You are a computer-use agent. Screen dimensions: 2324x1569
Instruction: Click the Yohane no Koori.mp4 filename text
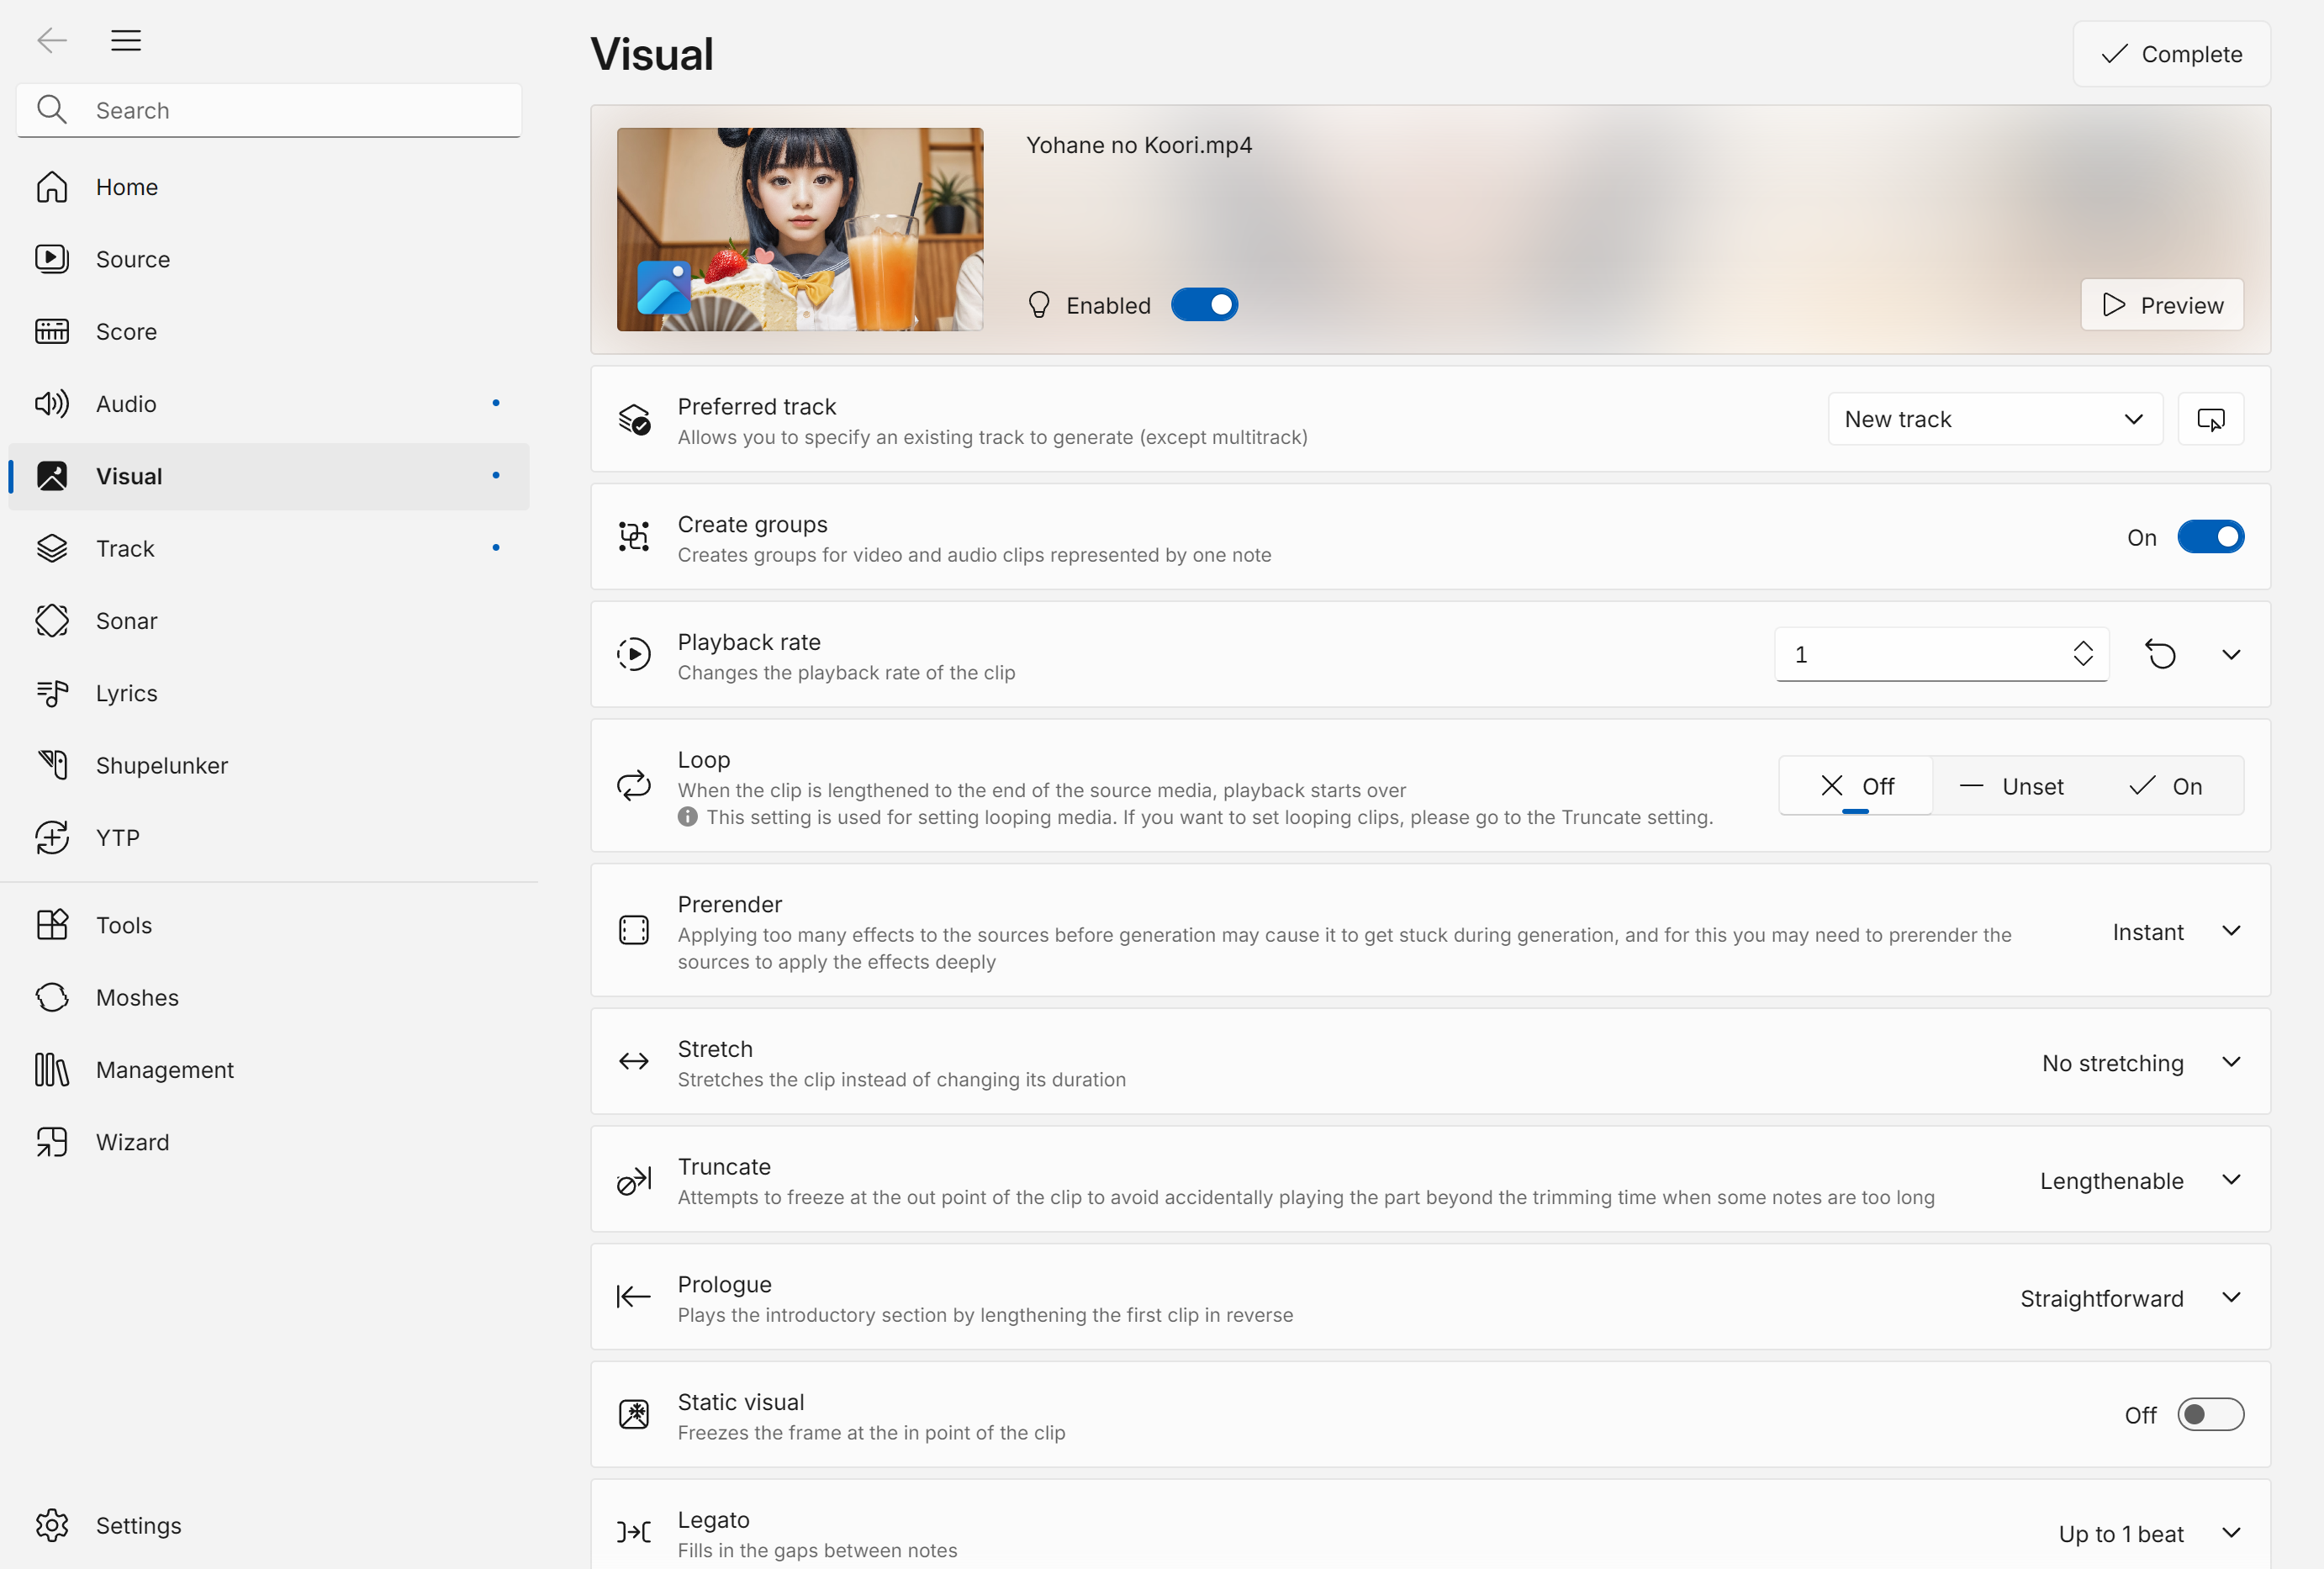pos(1139,145)
